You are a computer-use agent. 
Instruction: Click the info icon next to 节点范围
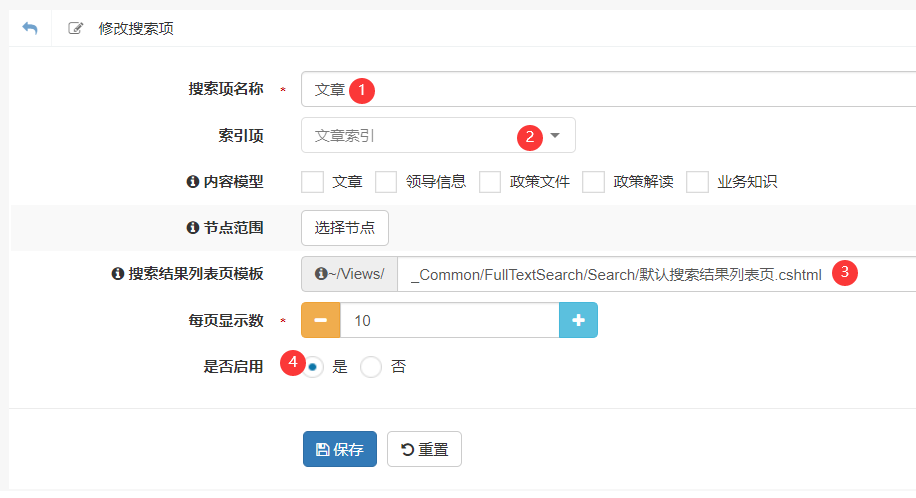tap(193, 228)
